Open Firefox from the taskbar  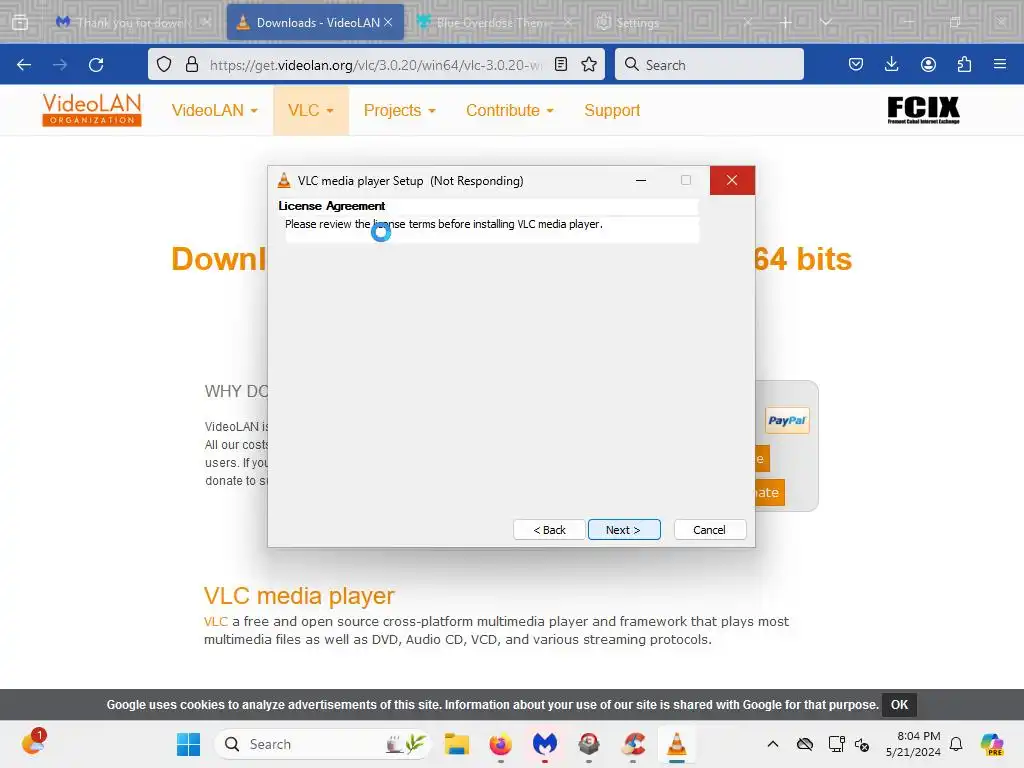click(501, 744)
